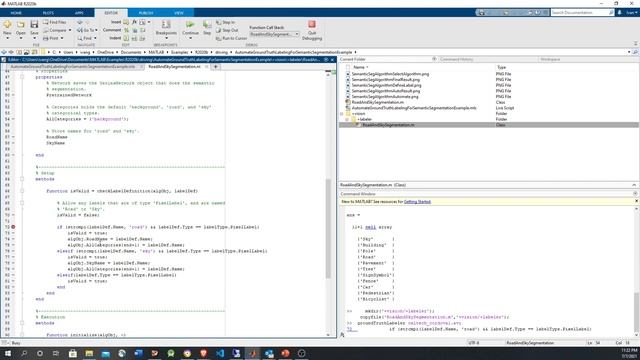Click the New file icon

[x=7, y=25]
